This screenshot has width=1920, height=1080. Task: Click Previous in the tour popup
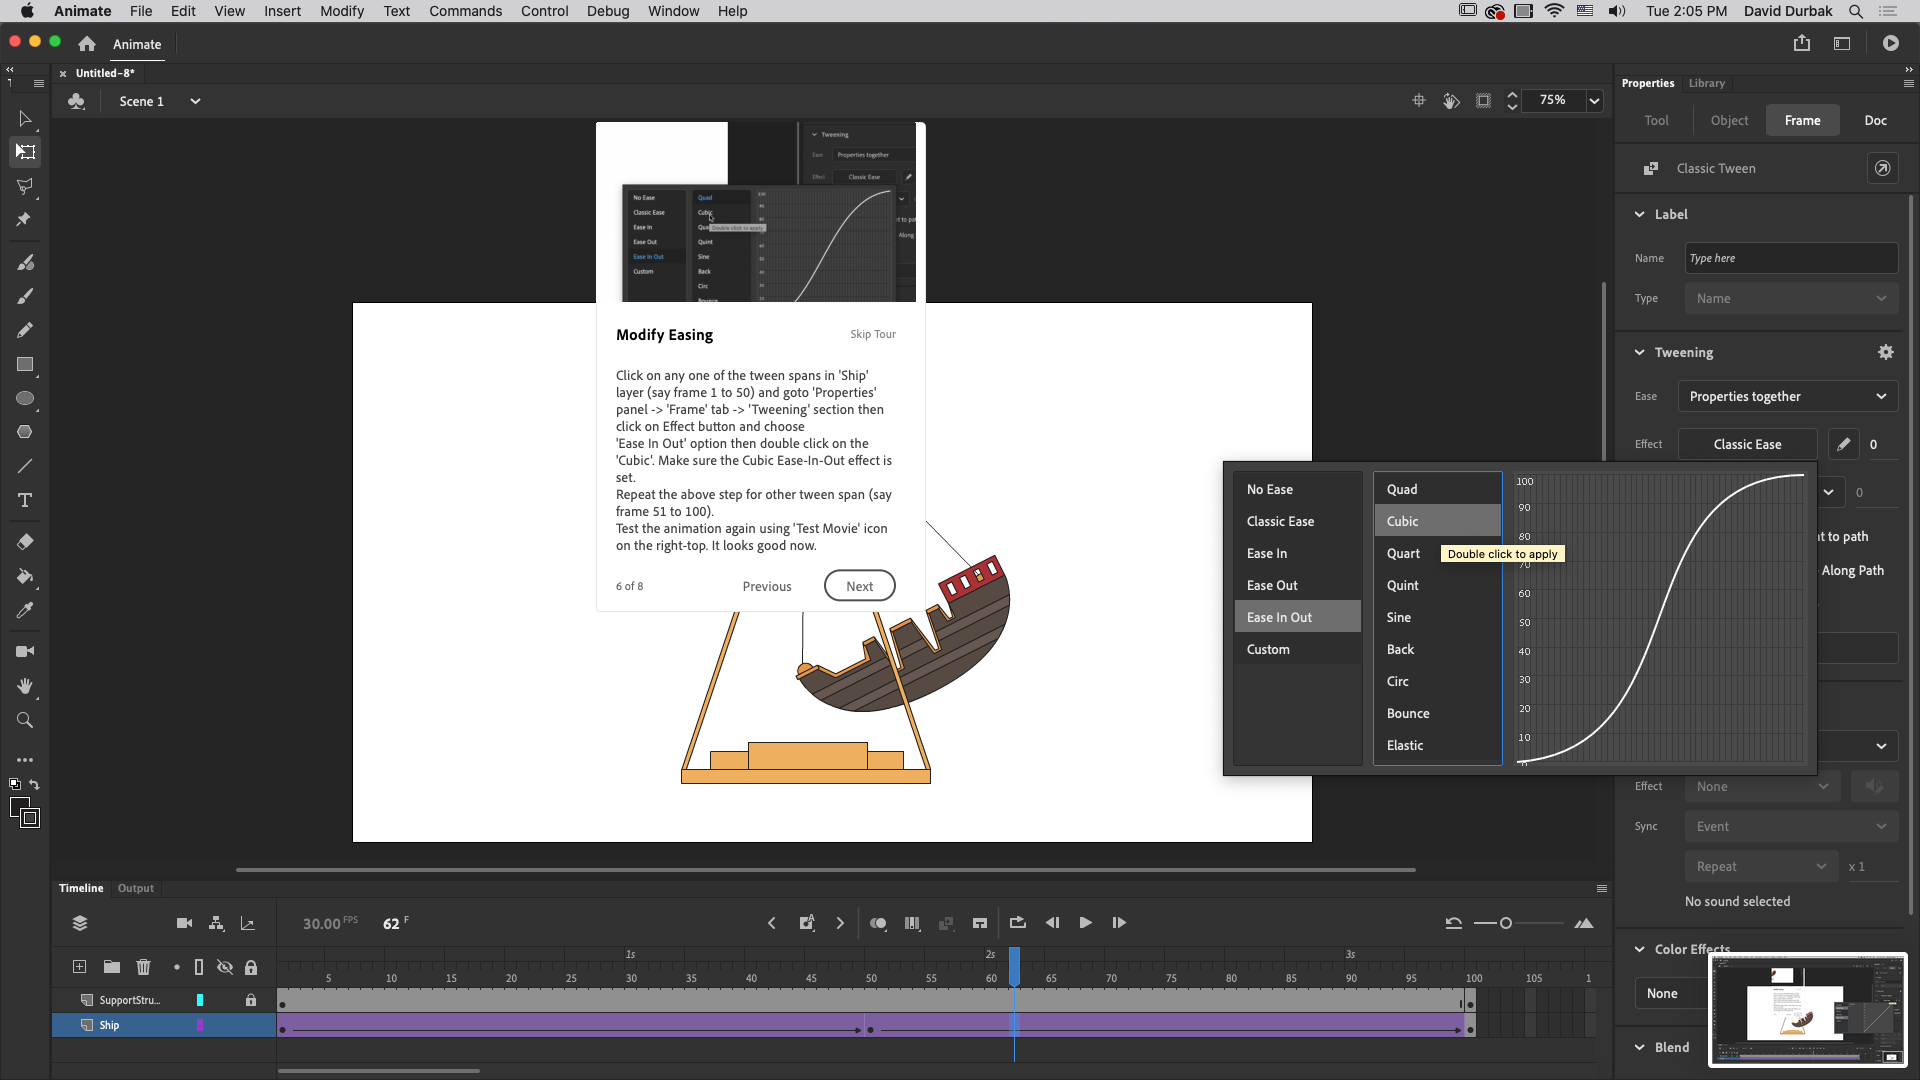pos(767,587)
